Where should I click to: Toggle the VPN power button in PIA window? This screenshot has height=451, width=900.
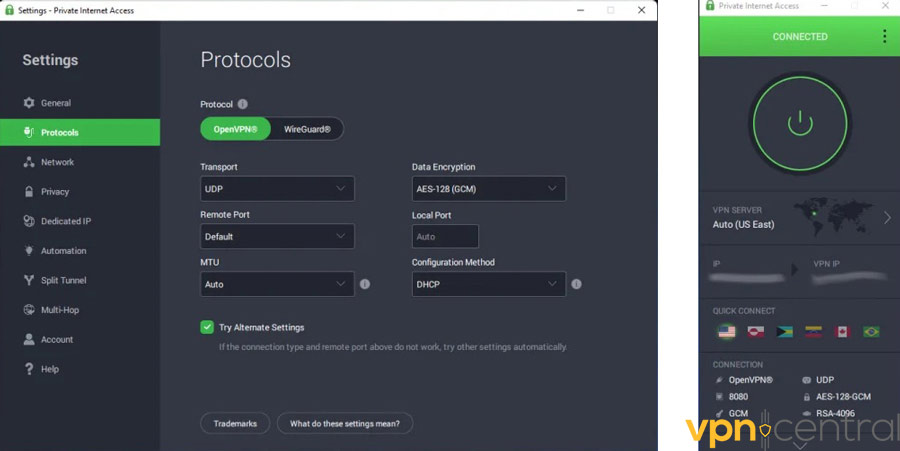point(800,123)
